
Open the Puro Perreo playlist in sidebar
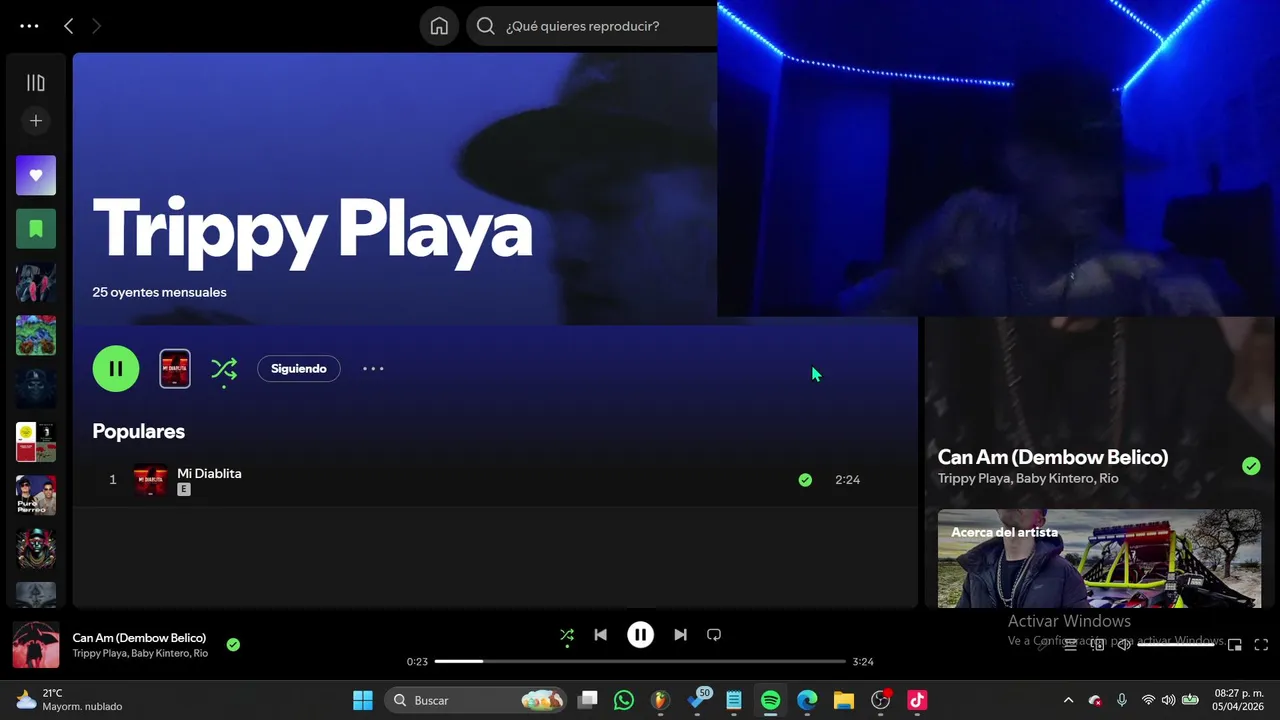click(x=36, y=495)
